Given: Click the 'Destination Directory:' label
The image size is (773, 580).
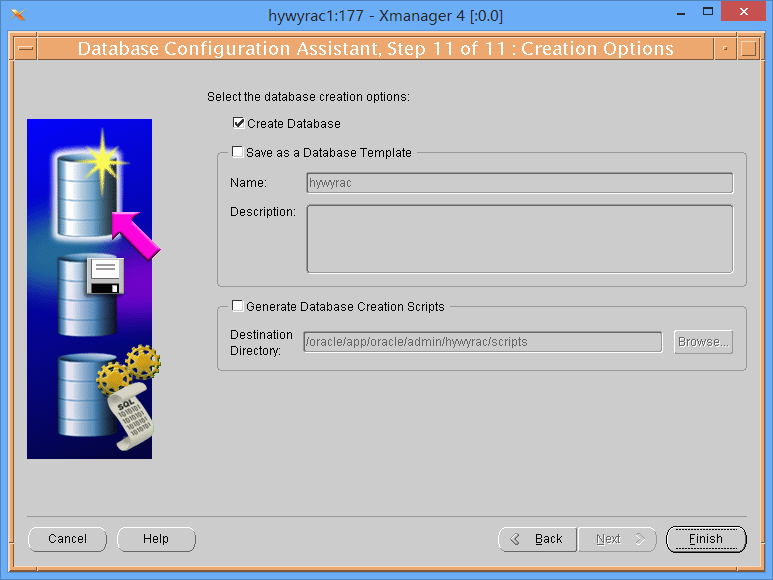Looking at the screenshot, I should 261,342.
